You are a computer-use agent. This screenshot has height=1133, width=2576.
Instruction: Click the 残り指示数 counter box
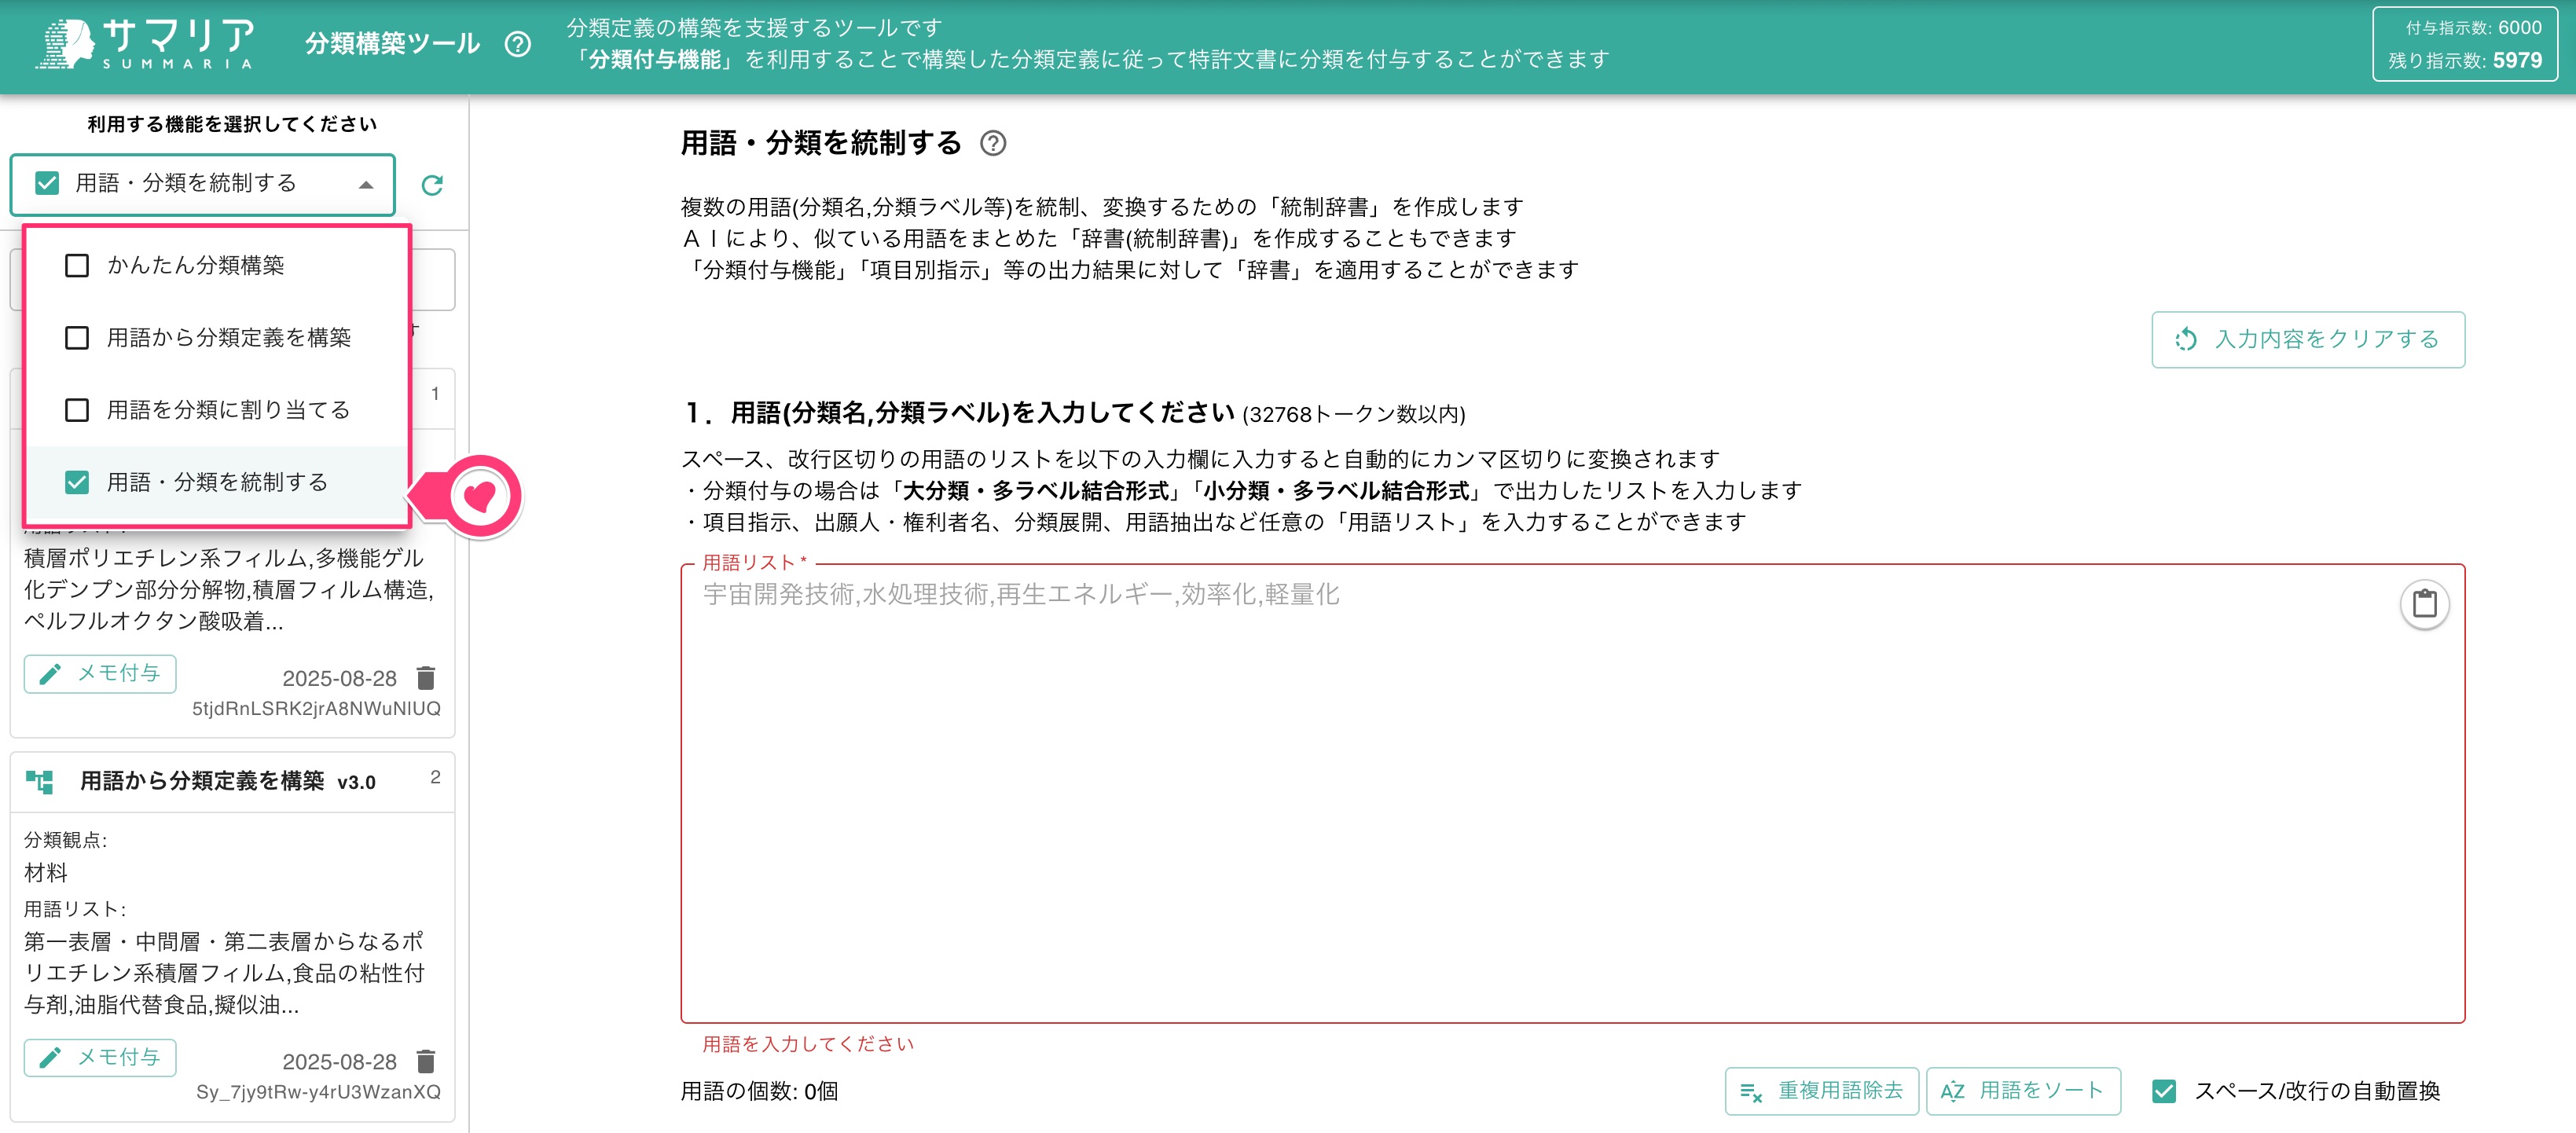pos(2465,44)
